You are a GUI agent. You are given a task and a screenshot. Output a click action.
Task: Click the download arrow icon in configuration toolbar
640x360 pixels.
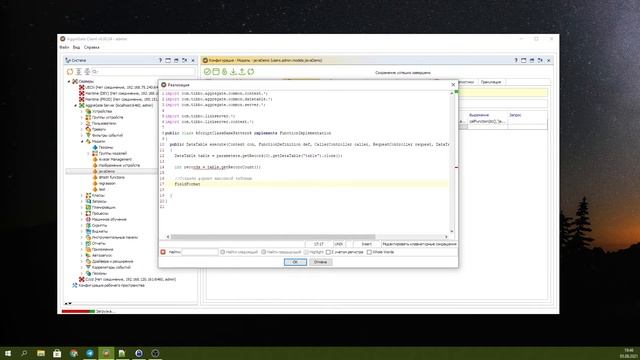(x=233, y=71)
